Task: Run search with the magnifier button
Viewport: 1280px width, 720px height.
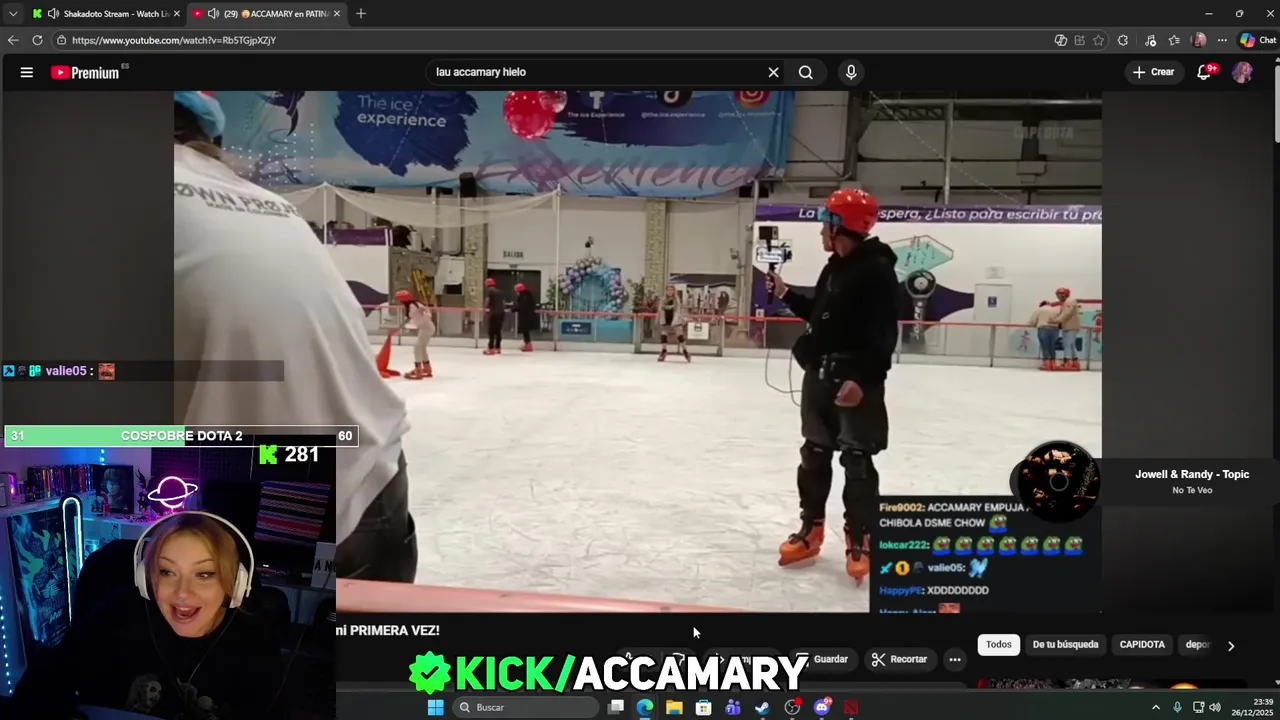Action: coord(805,72)
